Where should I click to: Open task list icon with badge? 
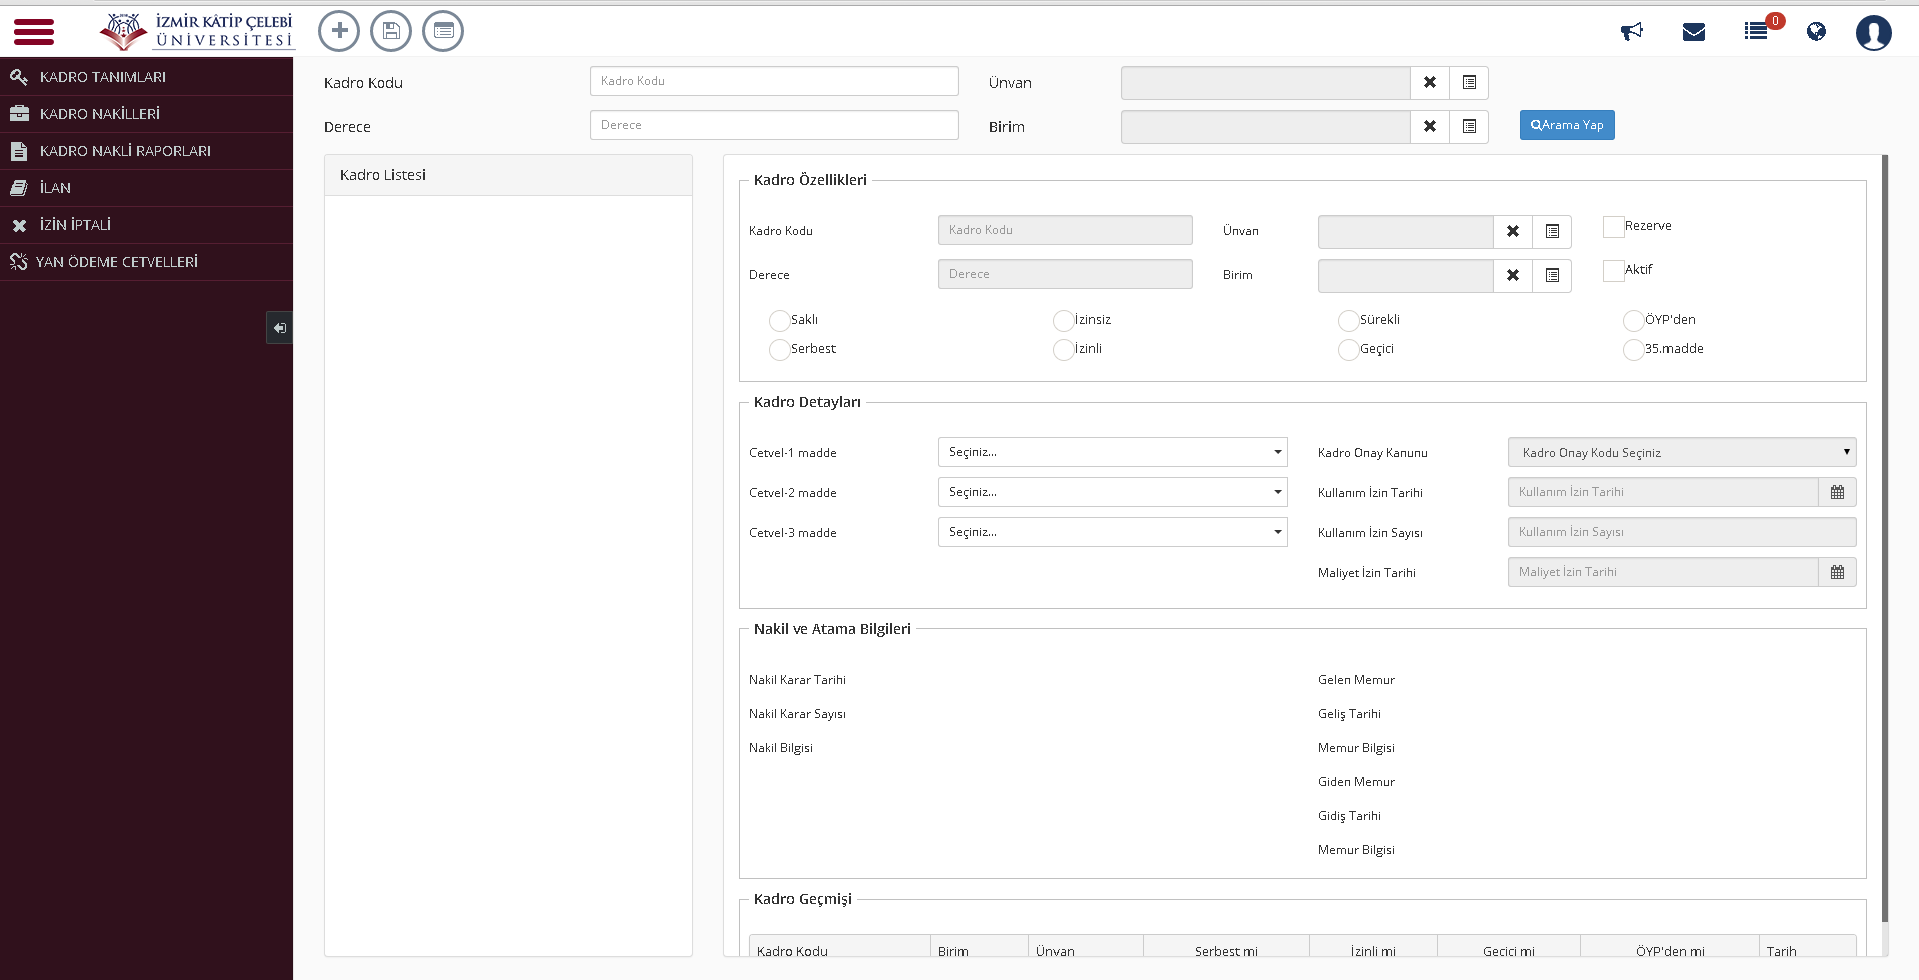pos(1756,31)
